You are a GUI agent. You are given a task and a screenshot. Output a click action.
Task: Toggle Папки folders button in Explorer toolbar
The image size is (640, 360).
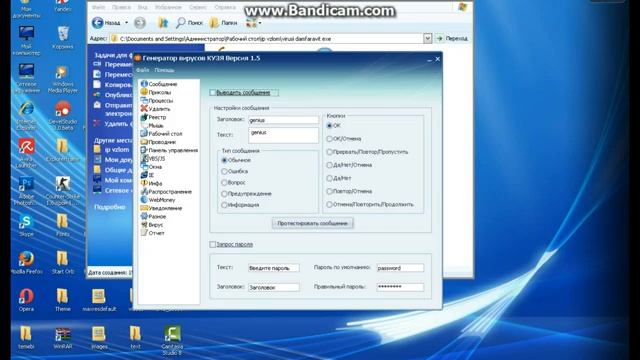[223, 23]
